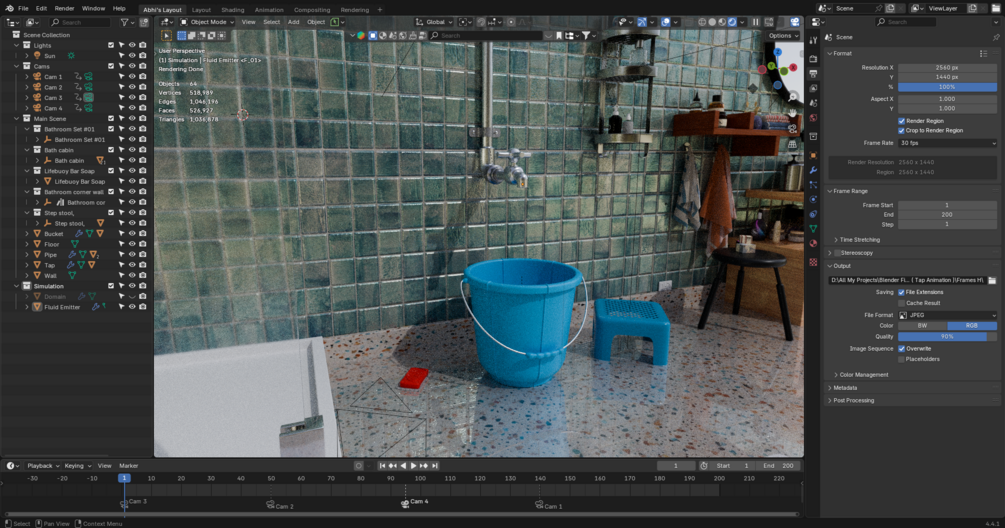Select RGB color mode button

(x=972, y=326)
